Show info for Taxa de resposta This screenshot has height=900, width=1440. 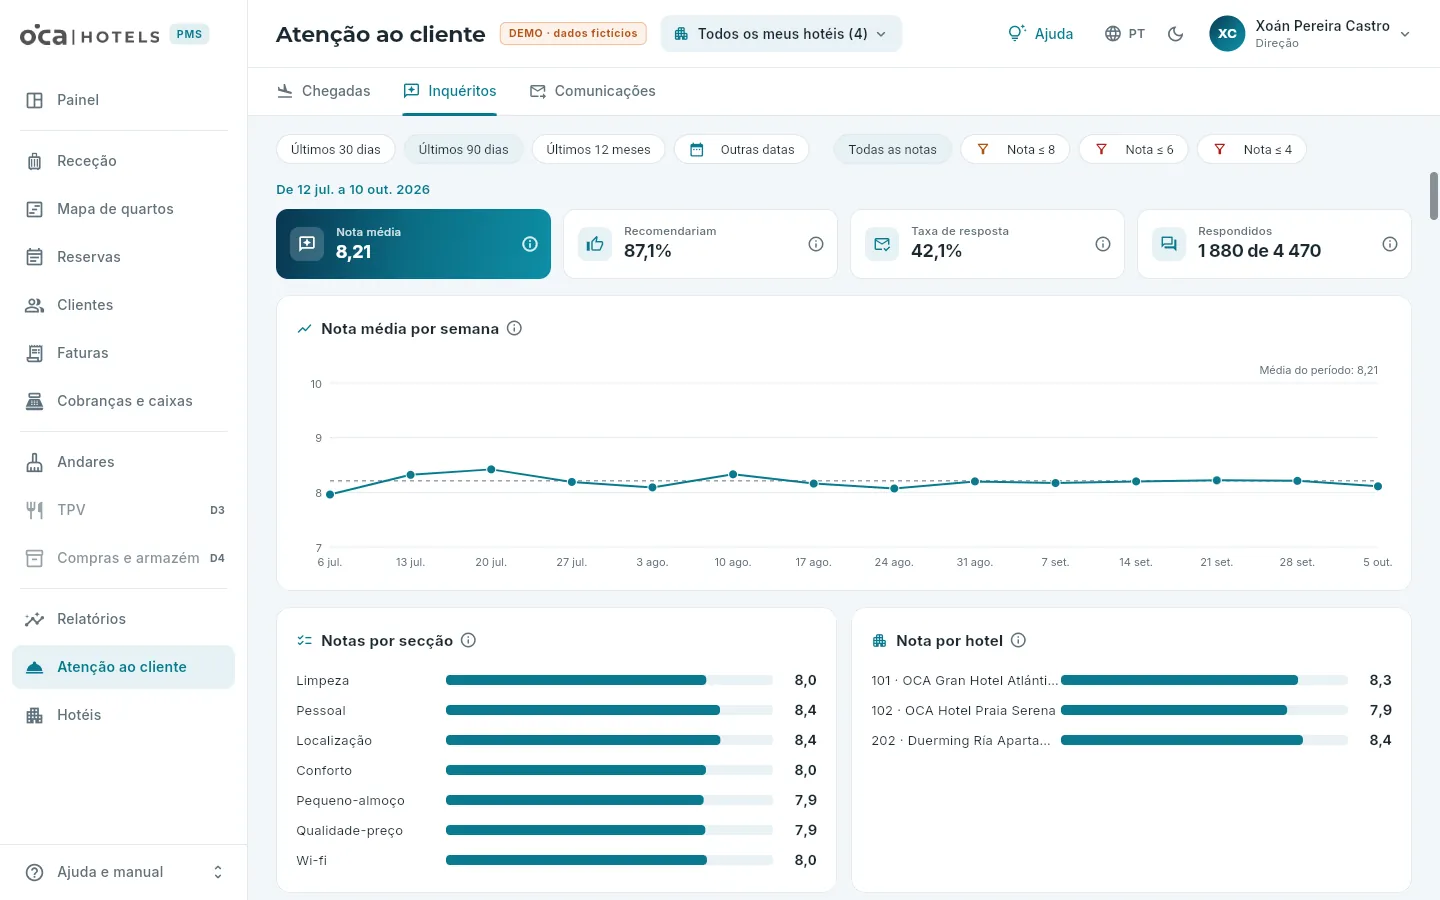coord(1103,244)
